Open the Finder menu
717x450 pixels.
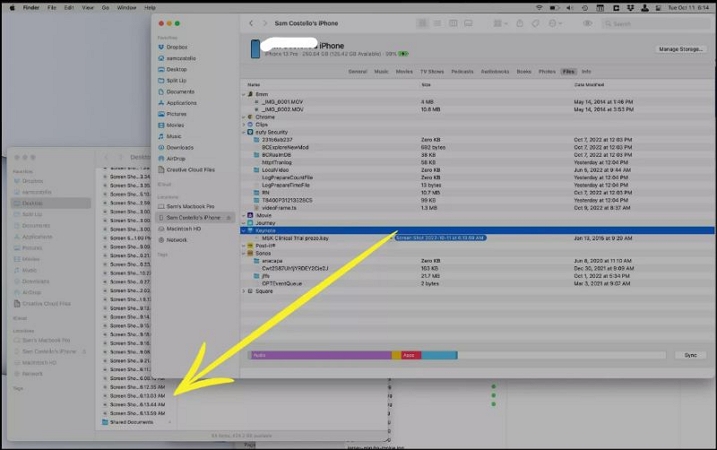pos(31,8)
